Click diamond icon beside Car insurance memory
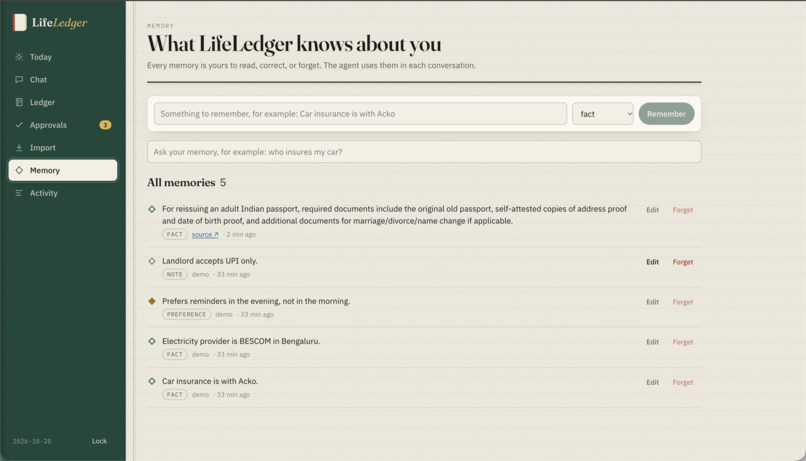Screen dimensions: 806x461 pyautogui.click(x=152, y=381)
